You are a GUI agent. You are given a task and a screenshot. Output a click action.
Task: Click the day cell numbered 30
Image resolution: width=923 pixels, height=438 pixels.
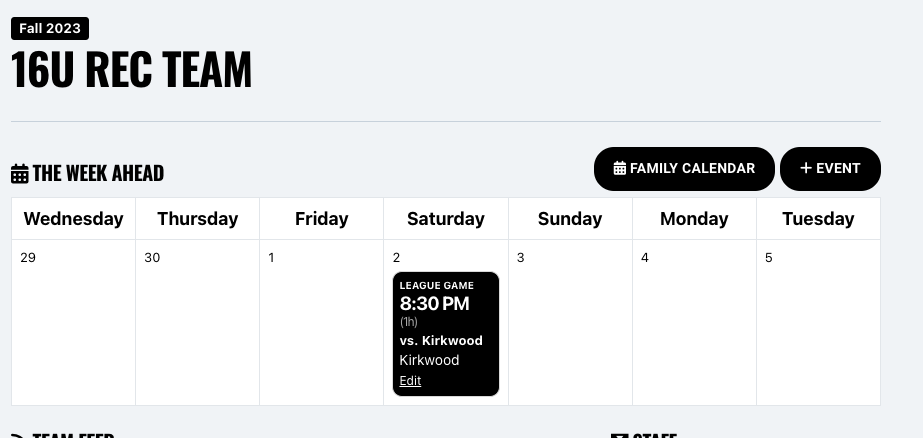198,320
